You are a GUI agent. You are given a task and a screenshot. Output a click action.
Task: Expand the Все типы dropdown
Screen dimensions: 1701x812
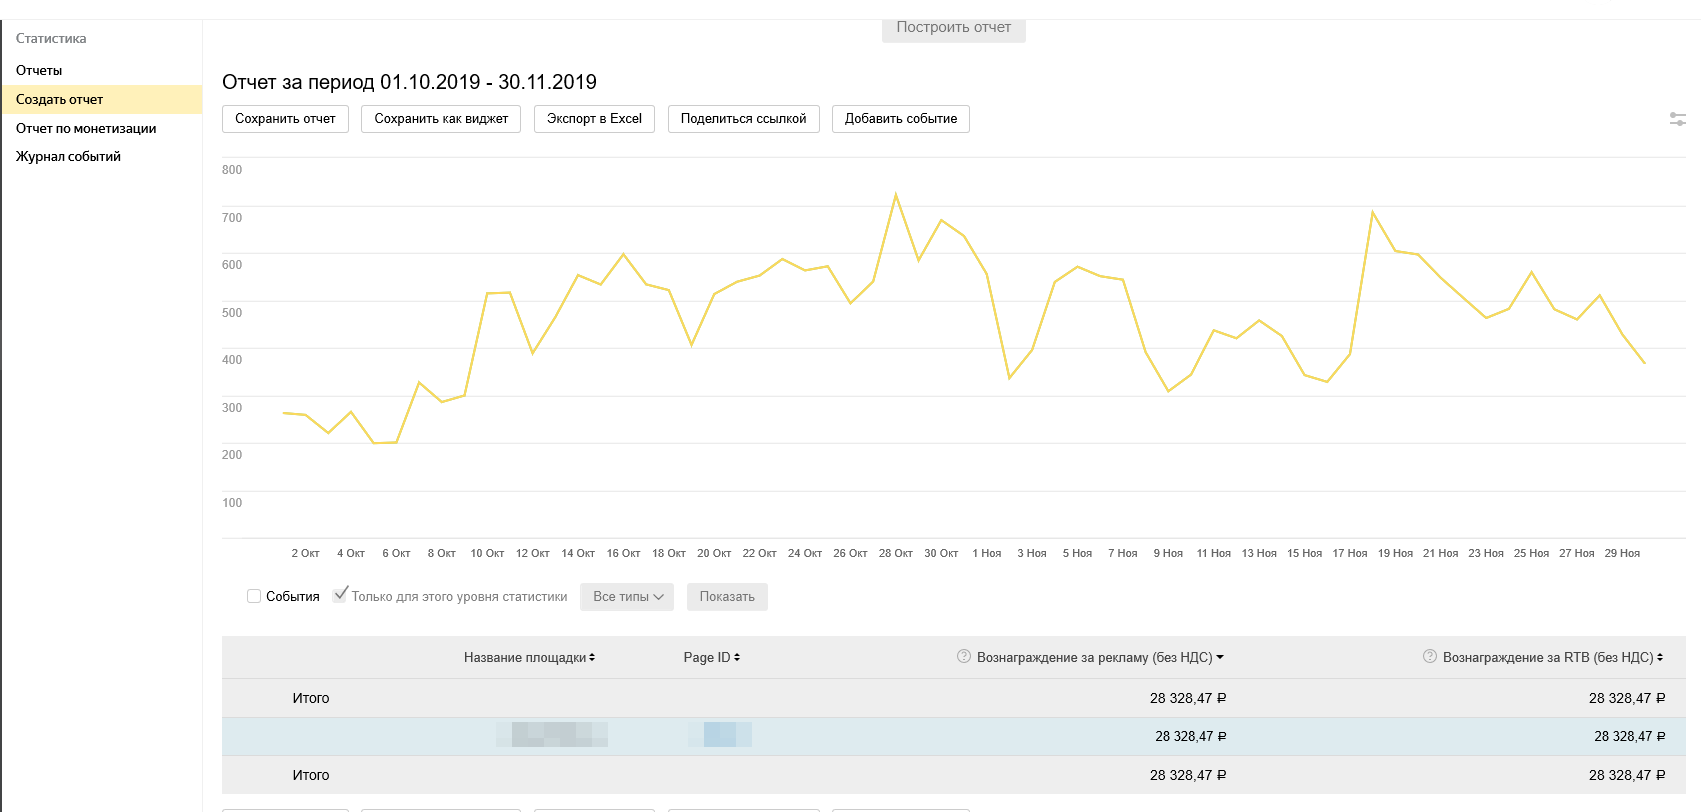[627, 597]
